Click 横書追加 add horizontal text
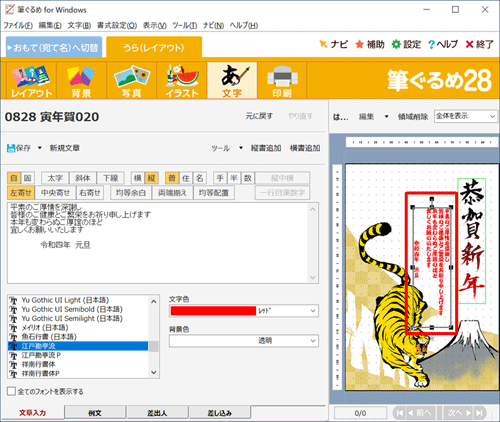This screenshot has width=500, height=422. pyautogui.click(x=305, y=148)
